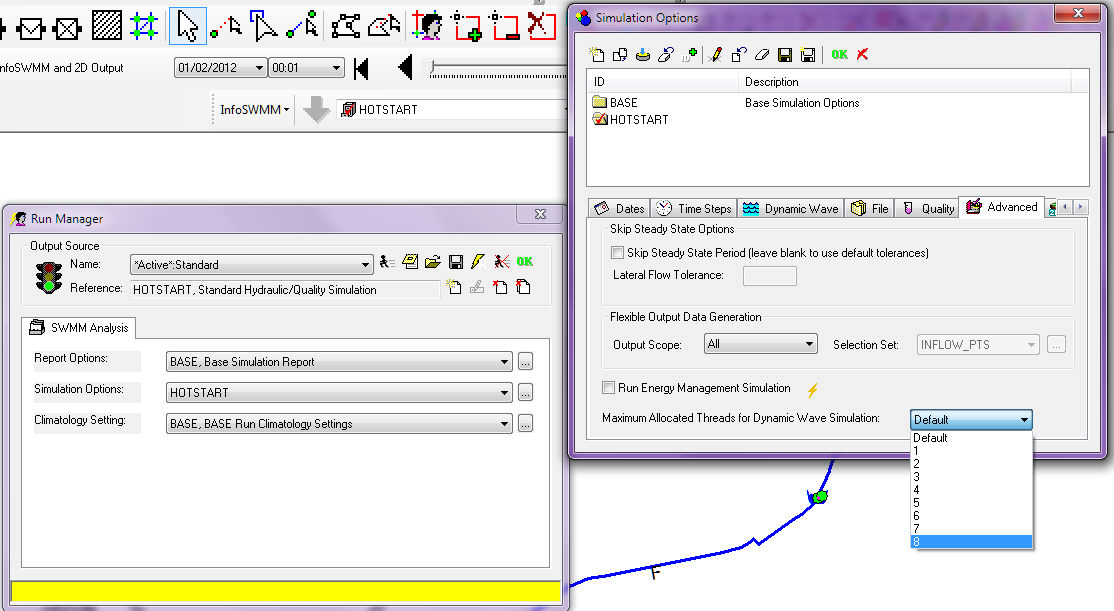Click the tab scroll right arrow in Simulation Options

(x=1081, y=207)
